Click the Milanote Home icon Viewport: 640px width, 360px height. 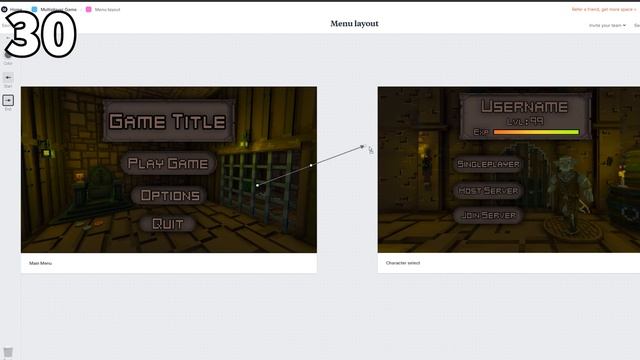4,9
